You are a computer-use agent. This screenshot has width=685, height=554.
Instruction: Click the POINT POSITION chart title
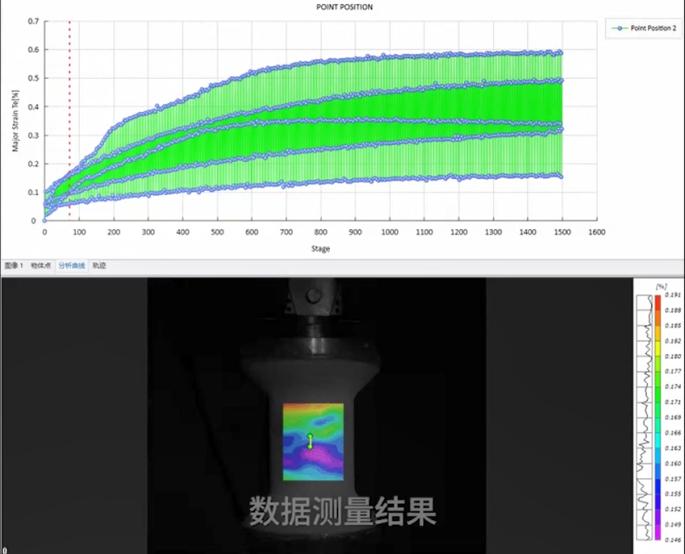point(344,6)
